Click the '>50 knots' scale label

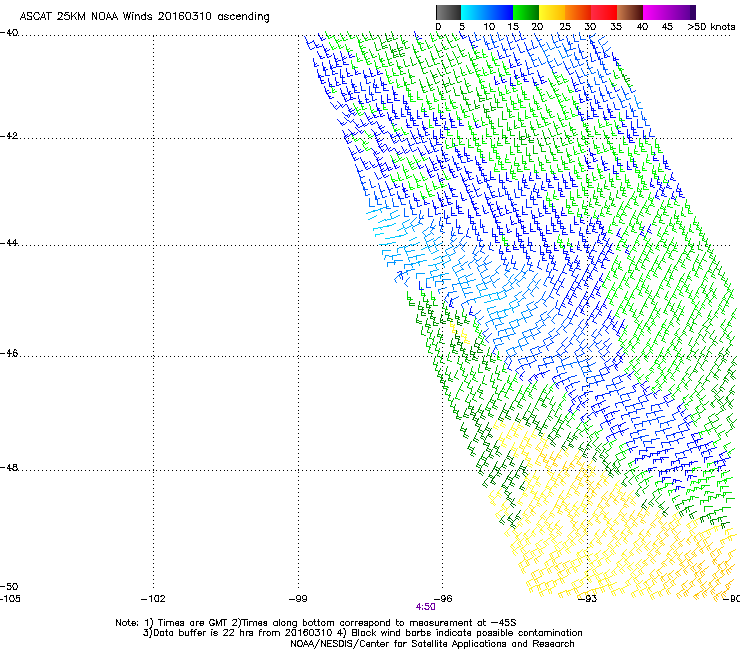point(711,27)
